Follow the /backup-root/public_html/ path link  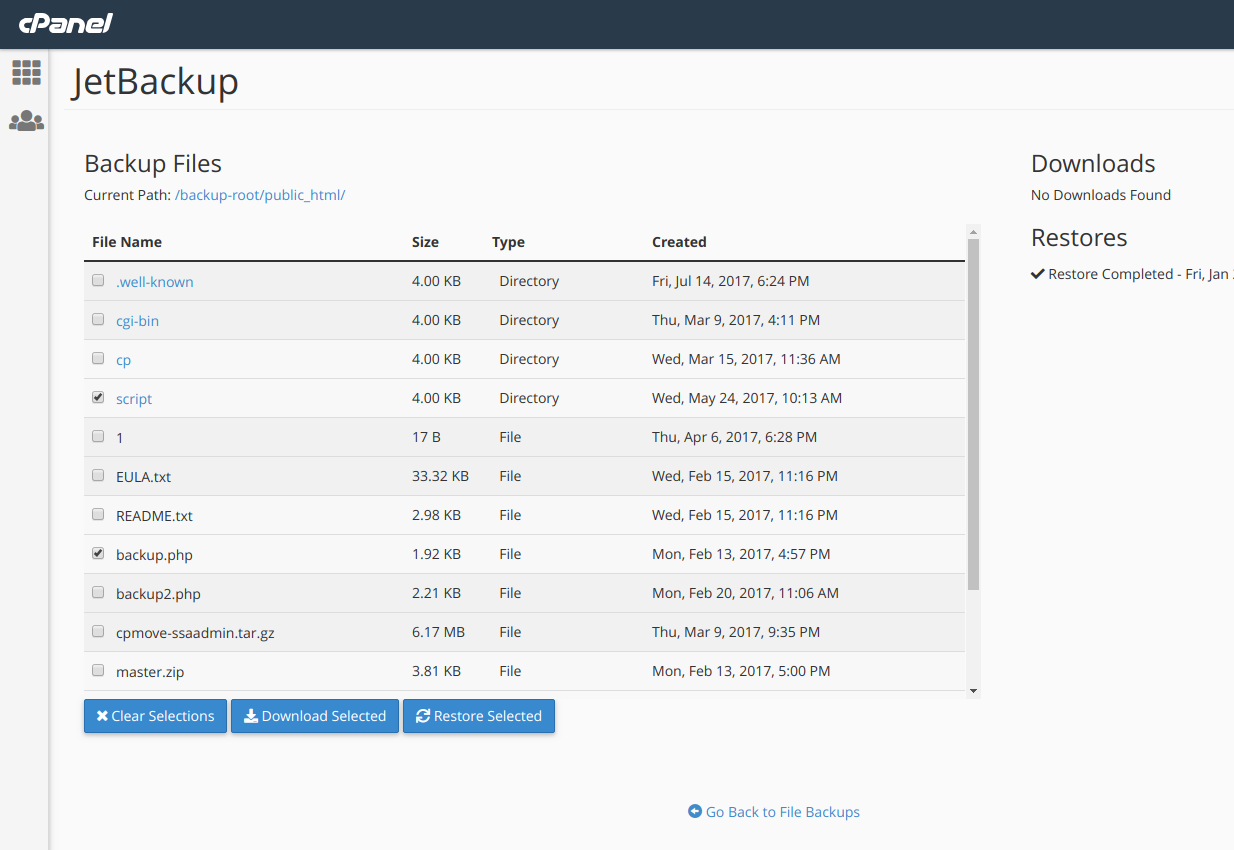[x=260, y=195]
